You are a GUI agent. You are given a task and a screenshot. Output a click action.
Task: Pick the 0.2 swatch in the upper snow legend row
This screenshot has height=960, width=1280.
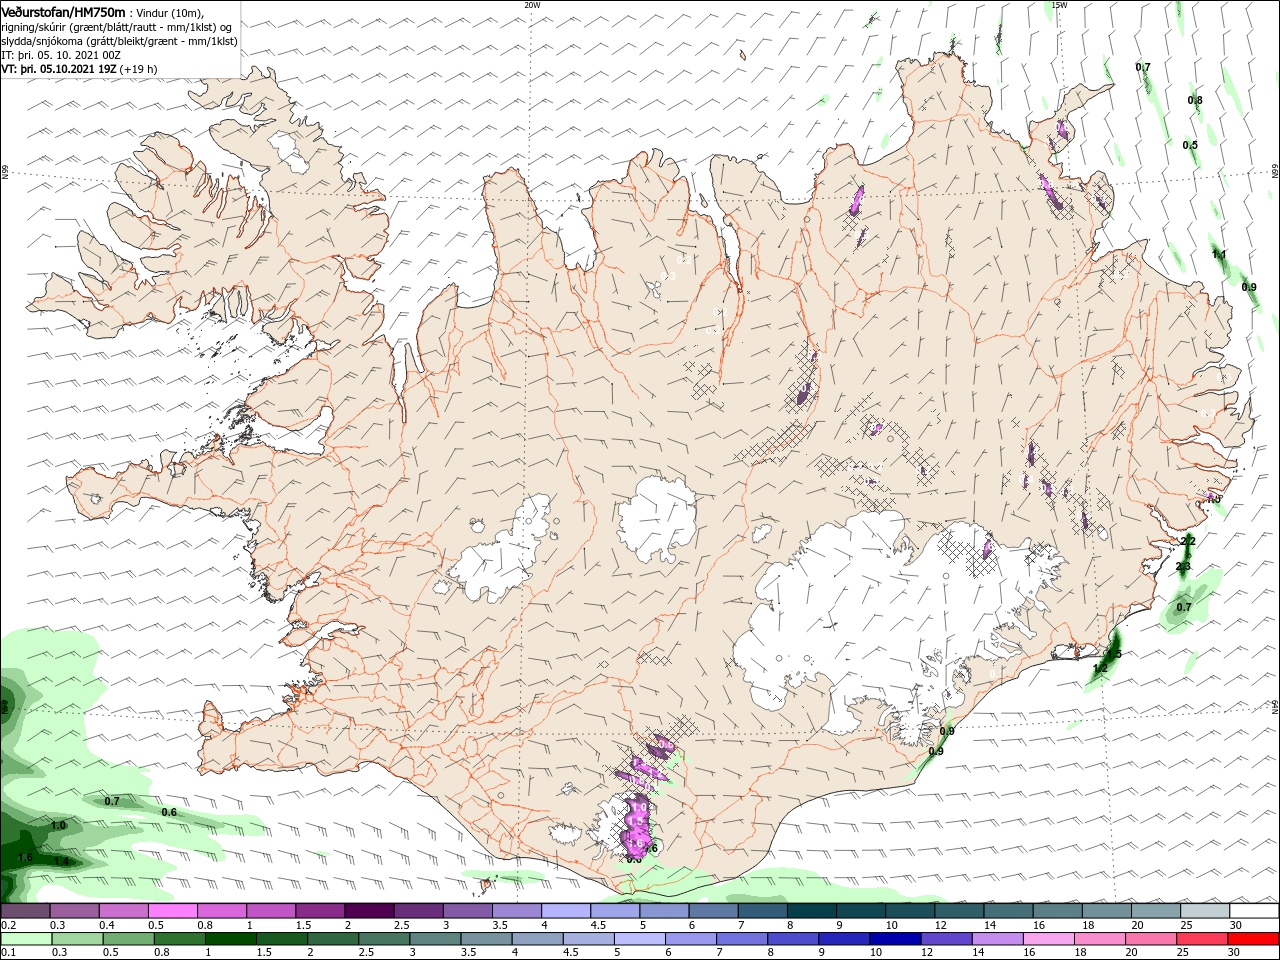coord(25,911)
